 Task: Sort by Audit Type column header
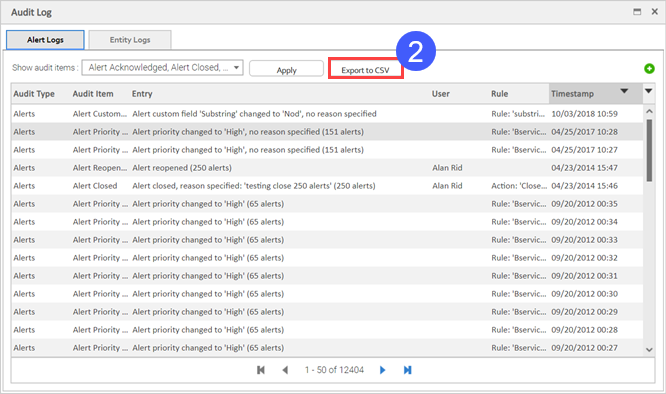[34, 94]
